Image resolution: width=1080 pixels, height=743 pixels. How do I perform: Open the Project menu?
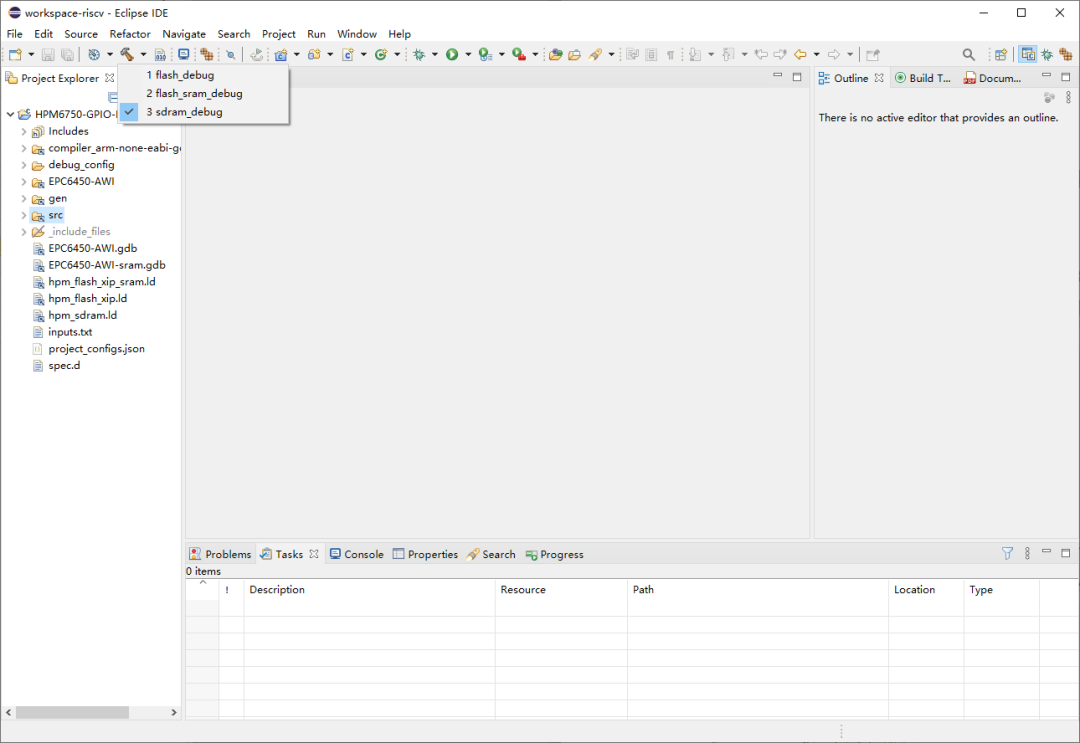coord(278,34)
